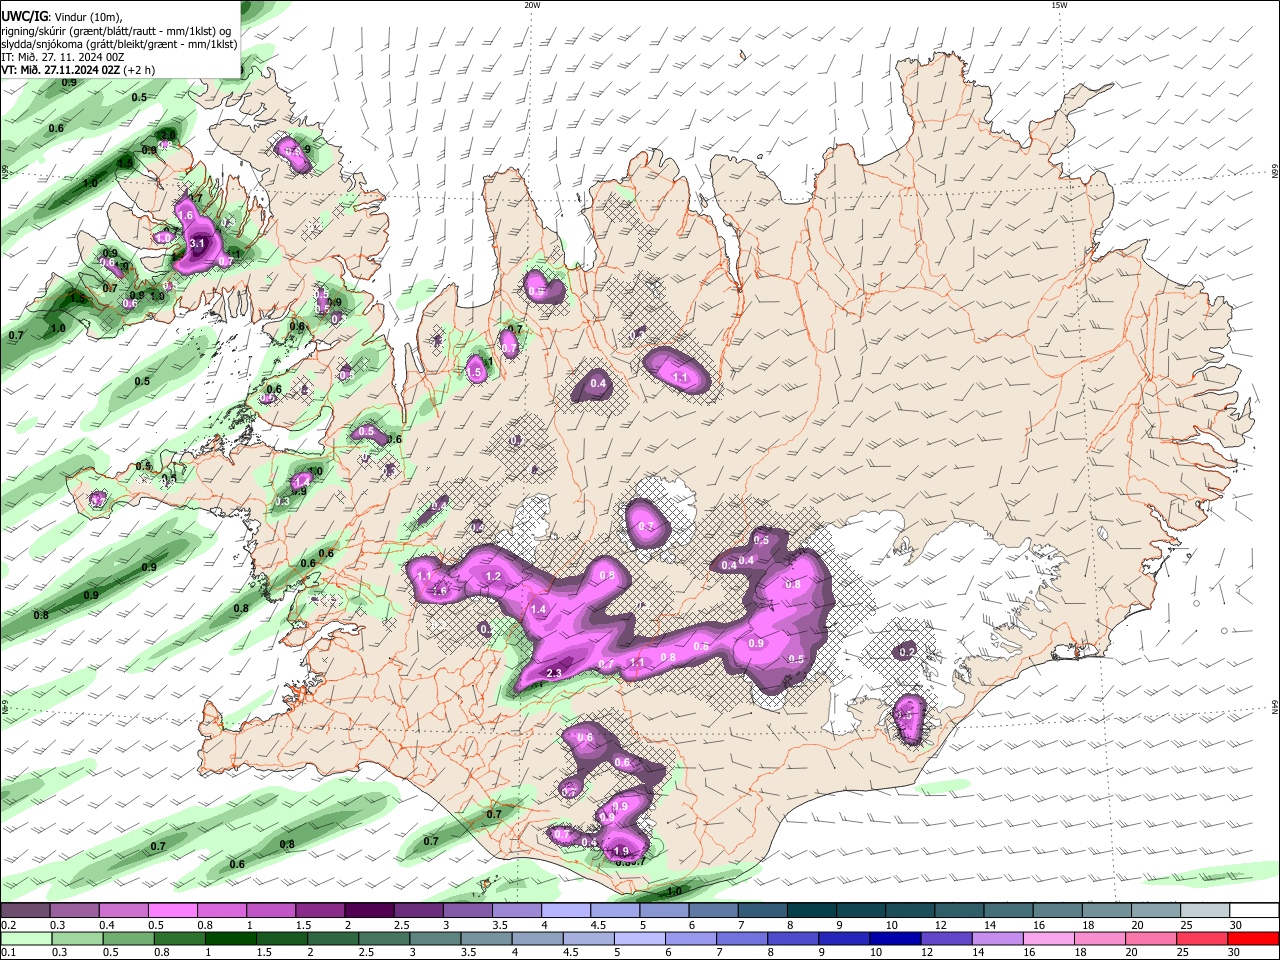Click the 20W longitude label at top
Viewport: 1280px width, 960px height.
coord(532,5)
